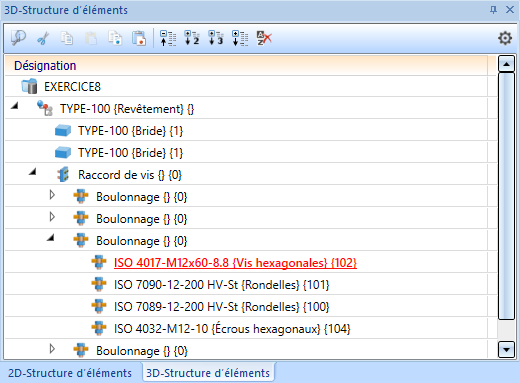Collapse the third expanded Boulonnage node
Viewport: 520px width, 383px height.
pyautogui.click(x=50, y=238)
